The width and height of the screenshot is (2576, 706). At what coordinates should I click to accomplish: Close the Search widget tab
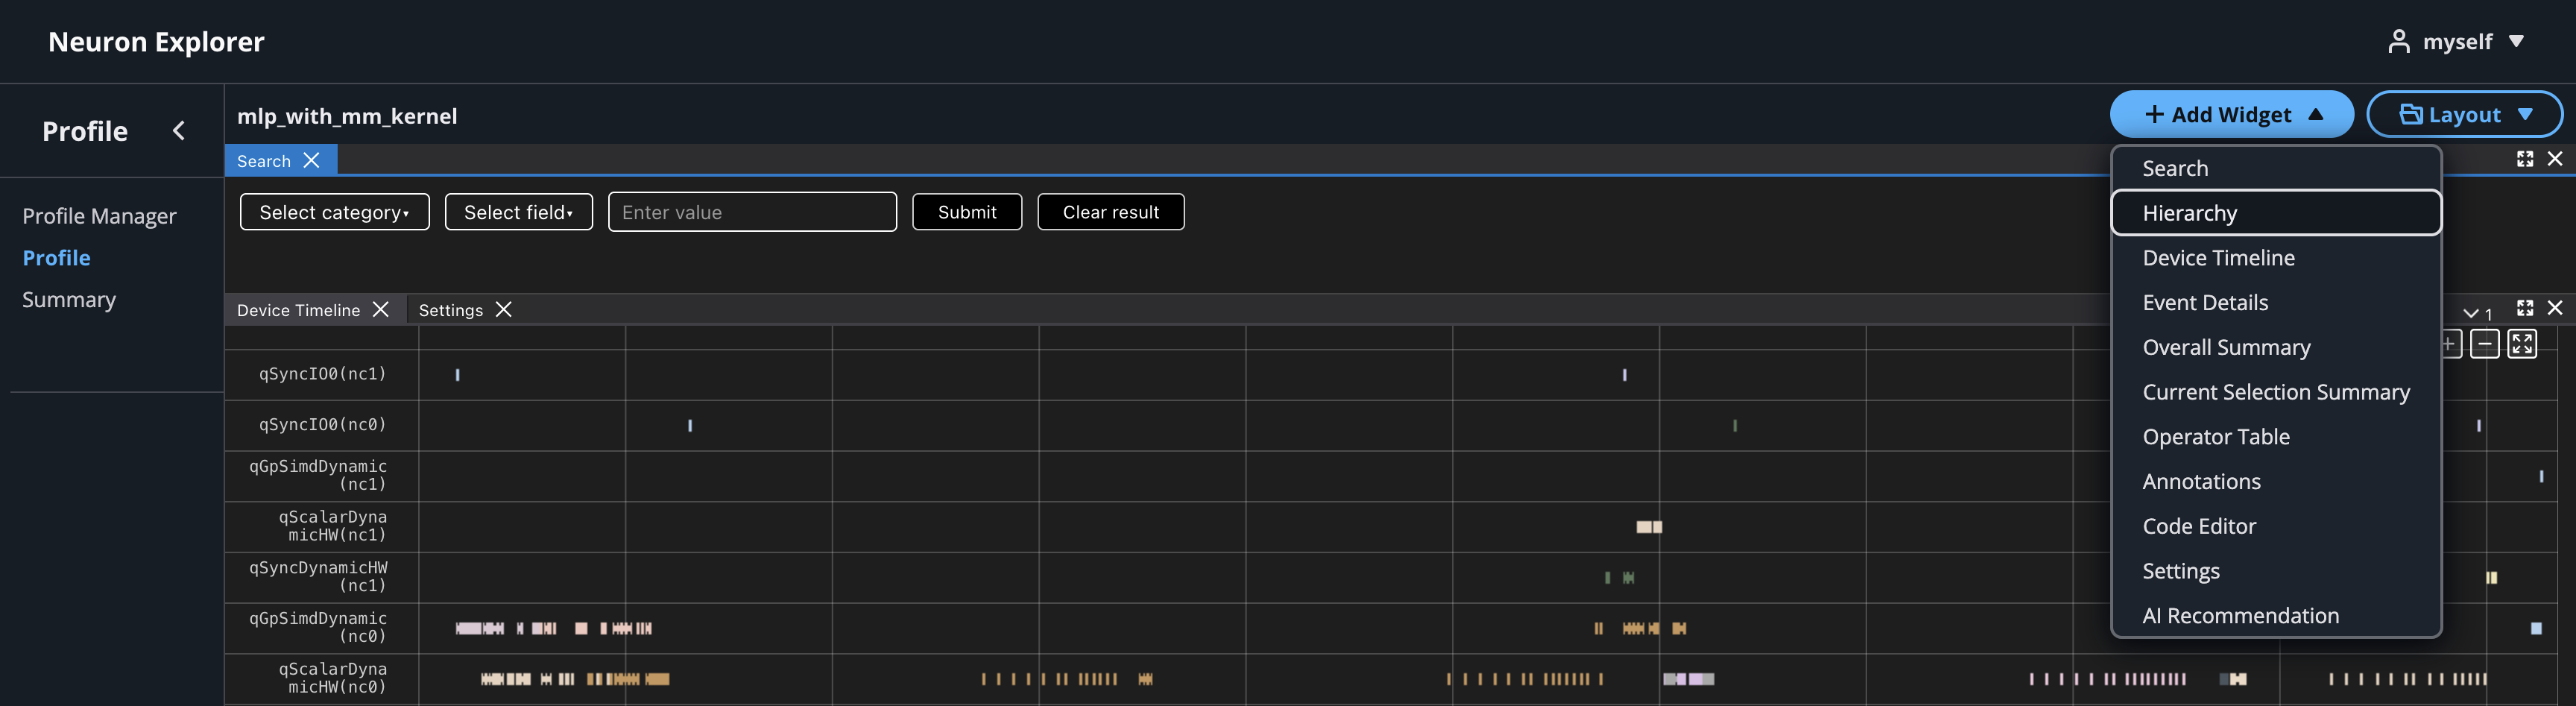point(311,160)
